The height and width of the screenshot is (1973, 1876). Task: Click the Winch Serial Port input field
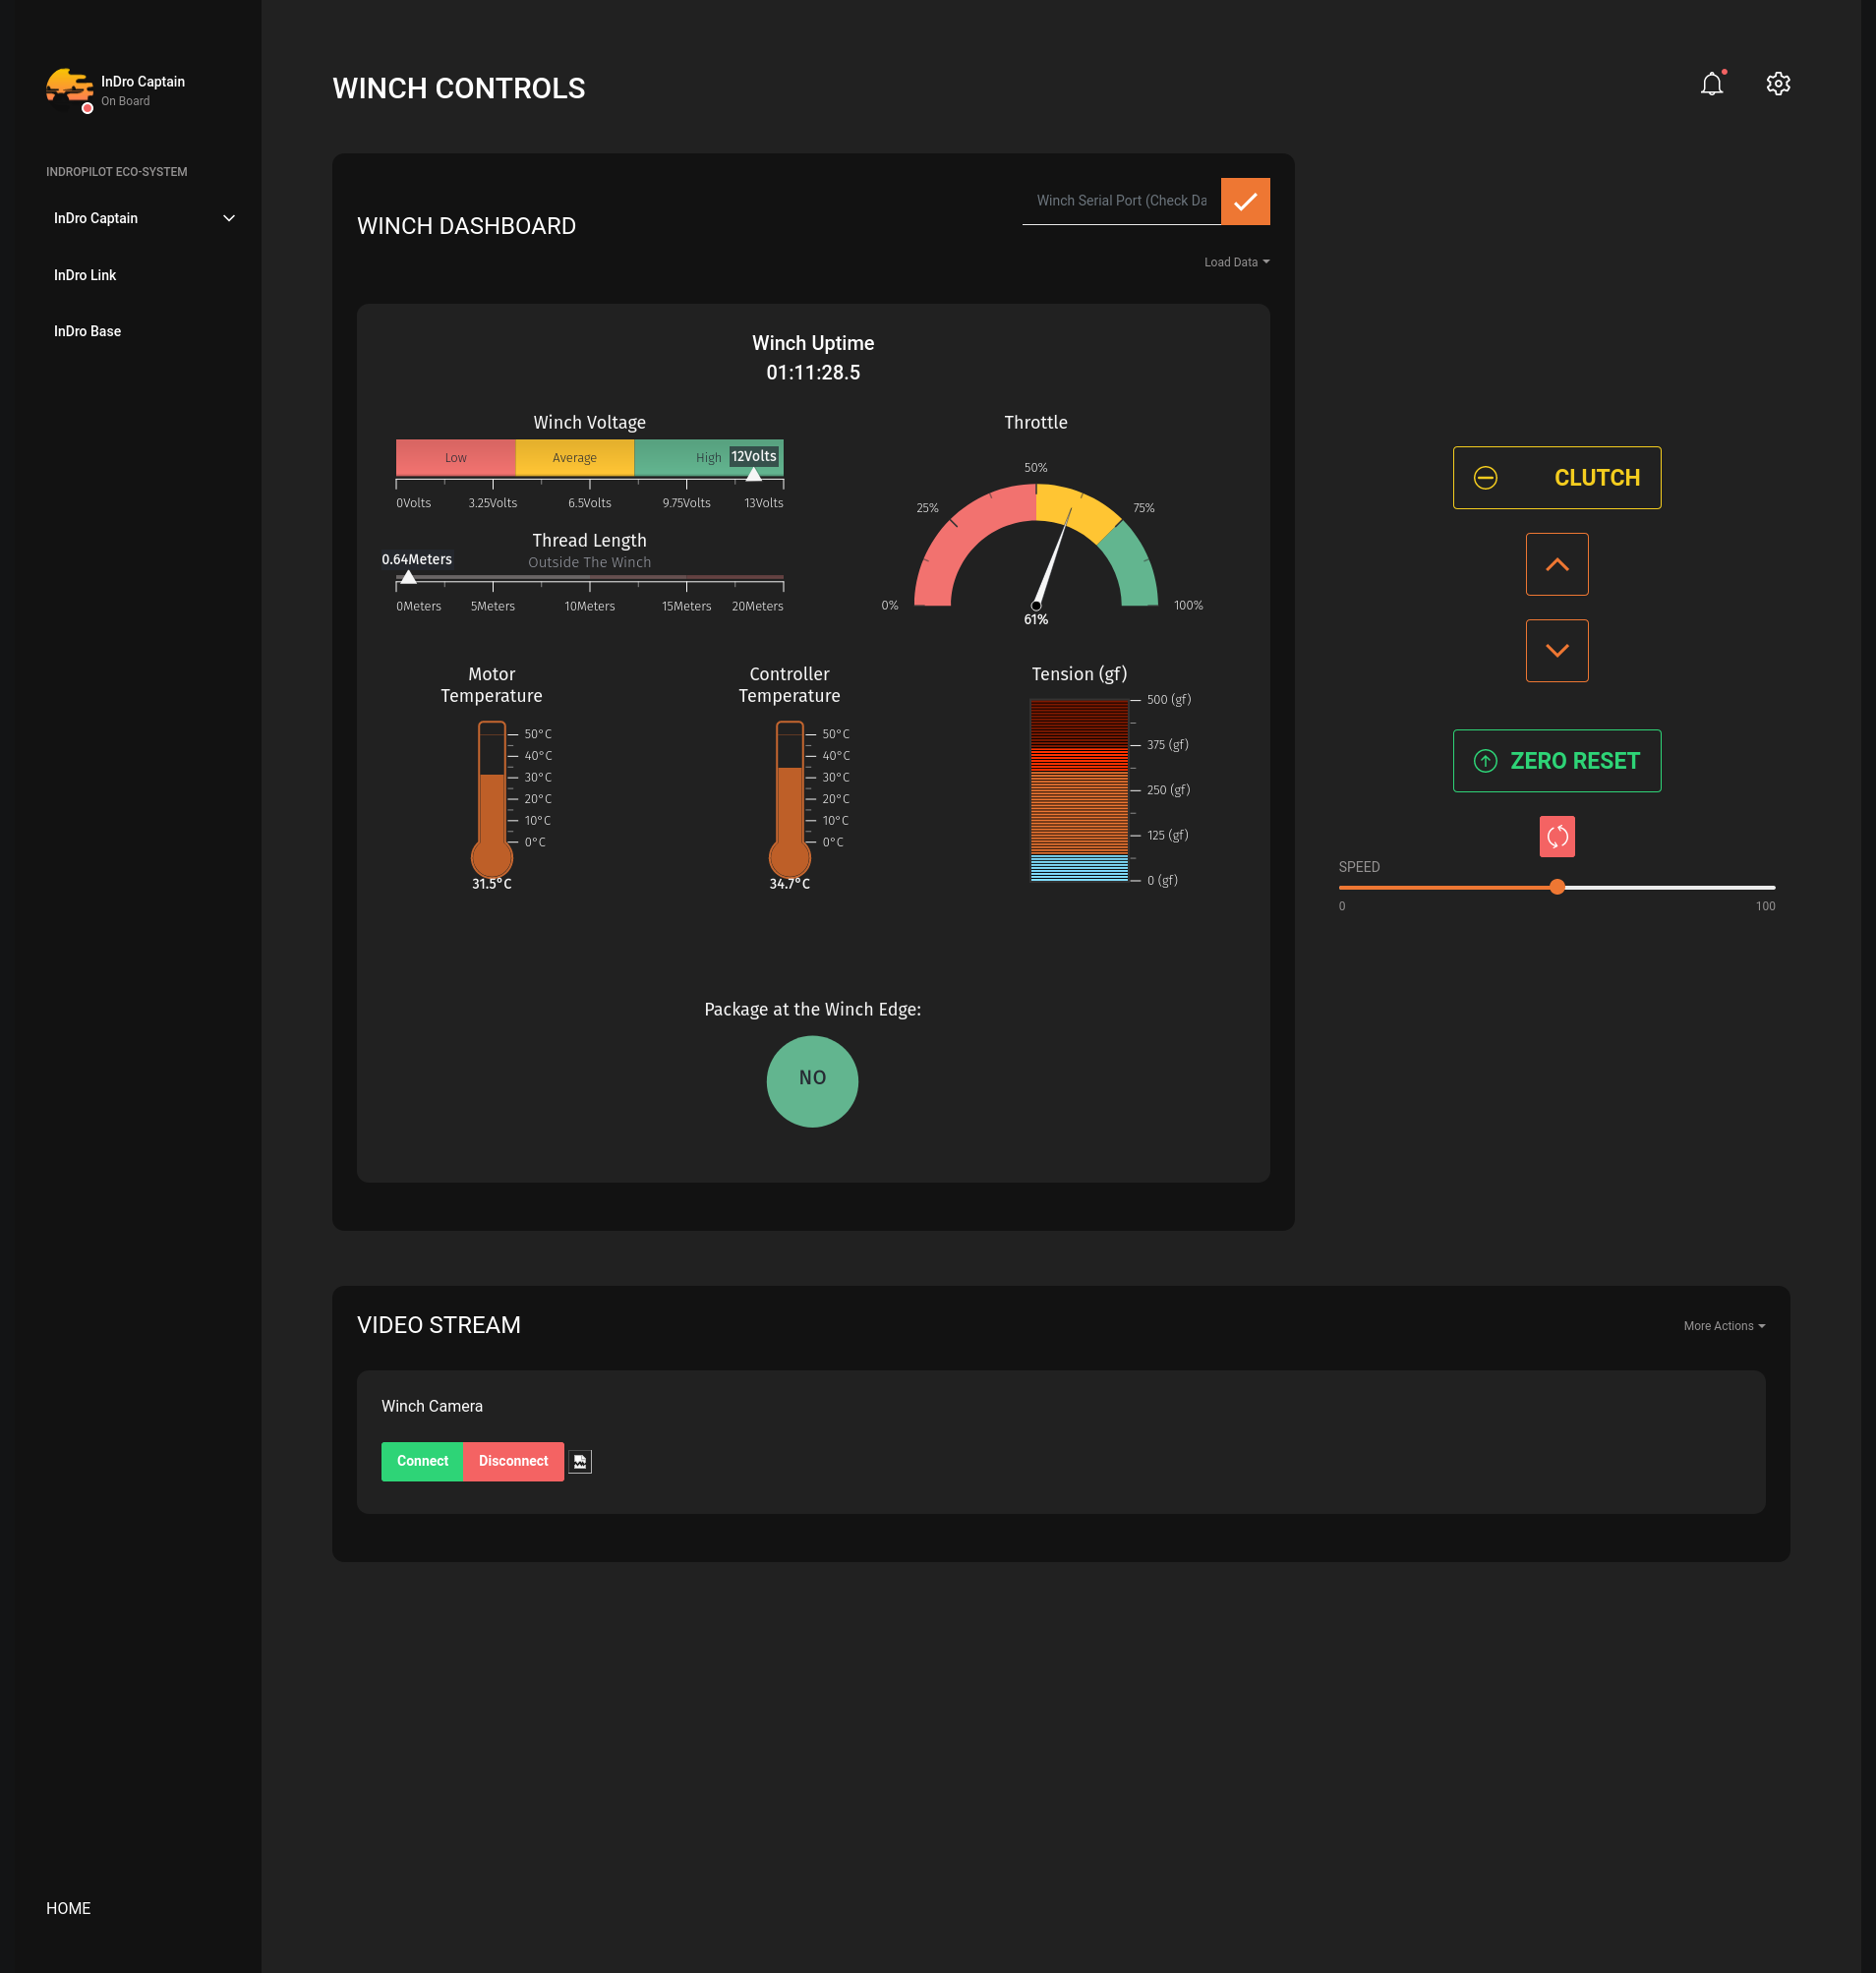tap(1121, 201)
